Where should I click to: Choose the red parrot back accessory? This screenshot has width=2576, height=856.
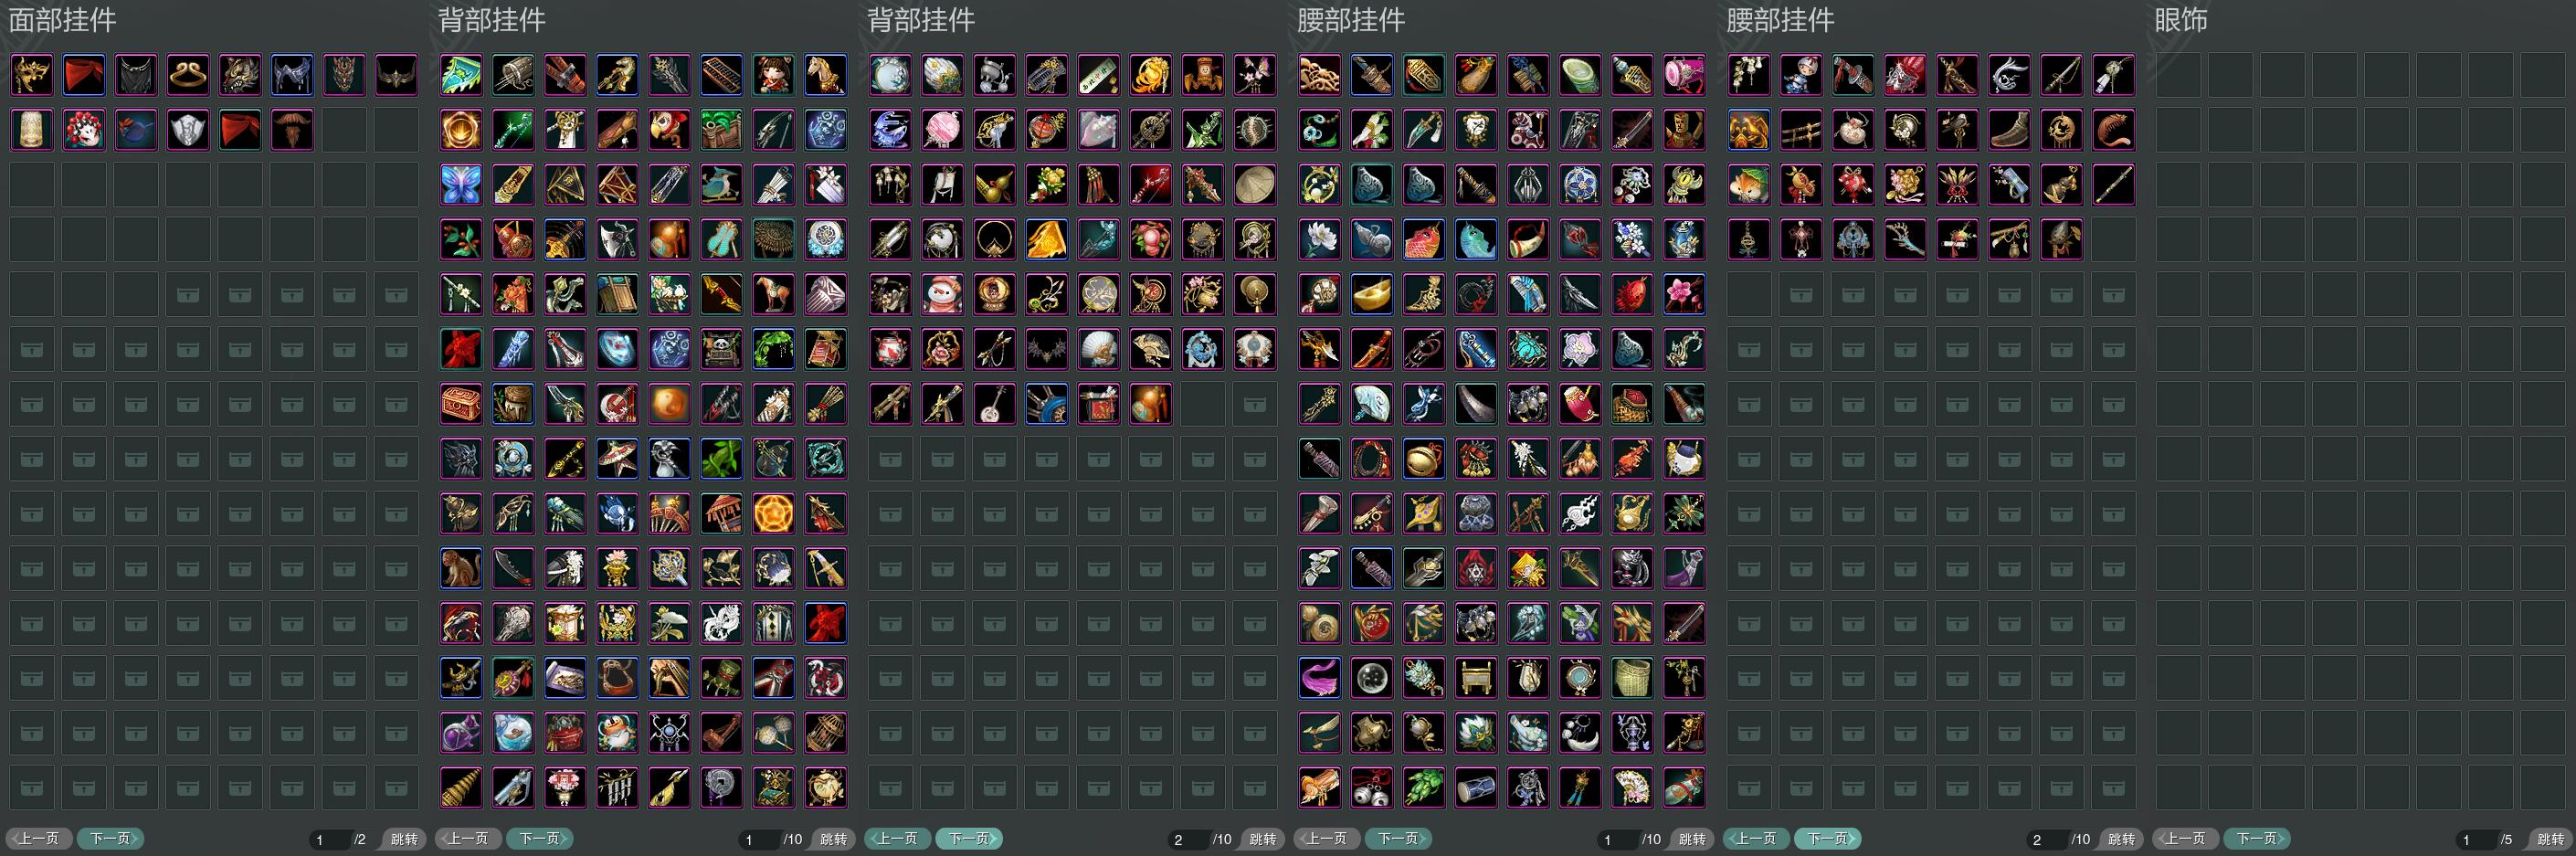(x=669, y=130)
